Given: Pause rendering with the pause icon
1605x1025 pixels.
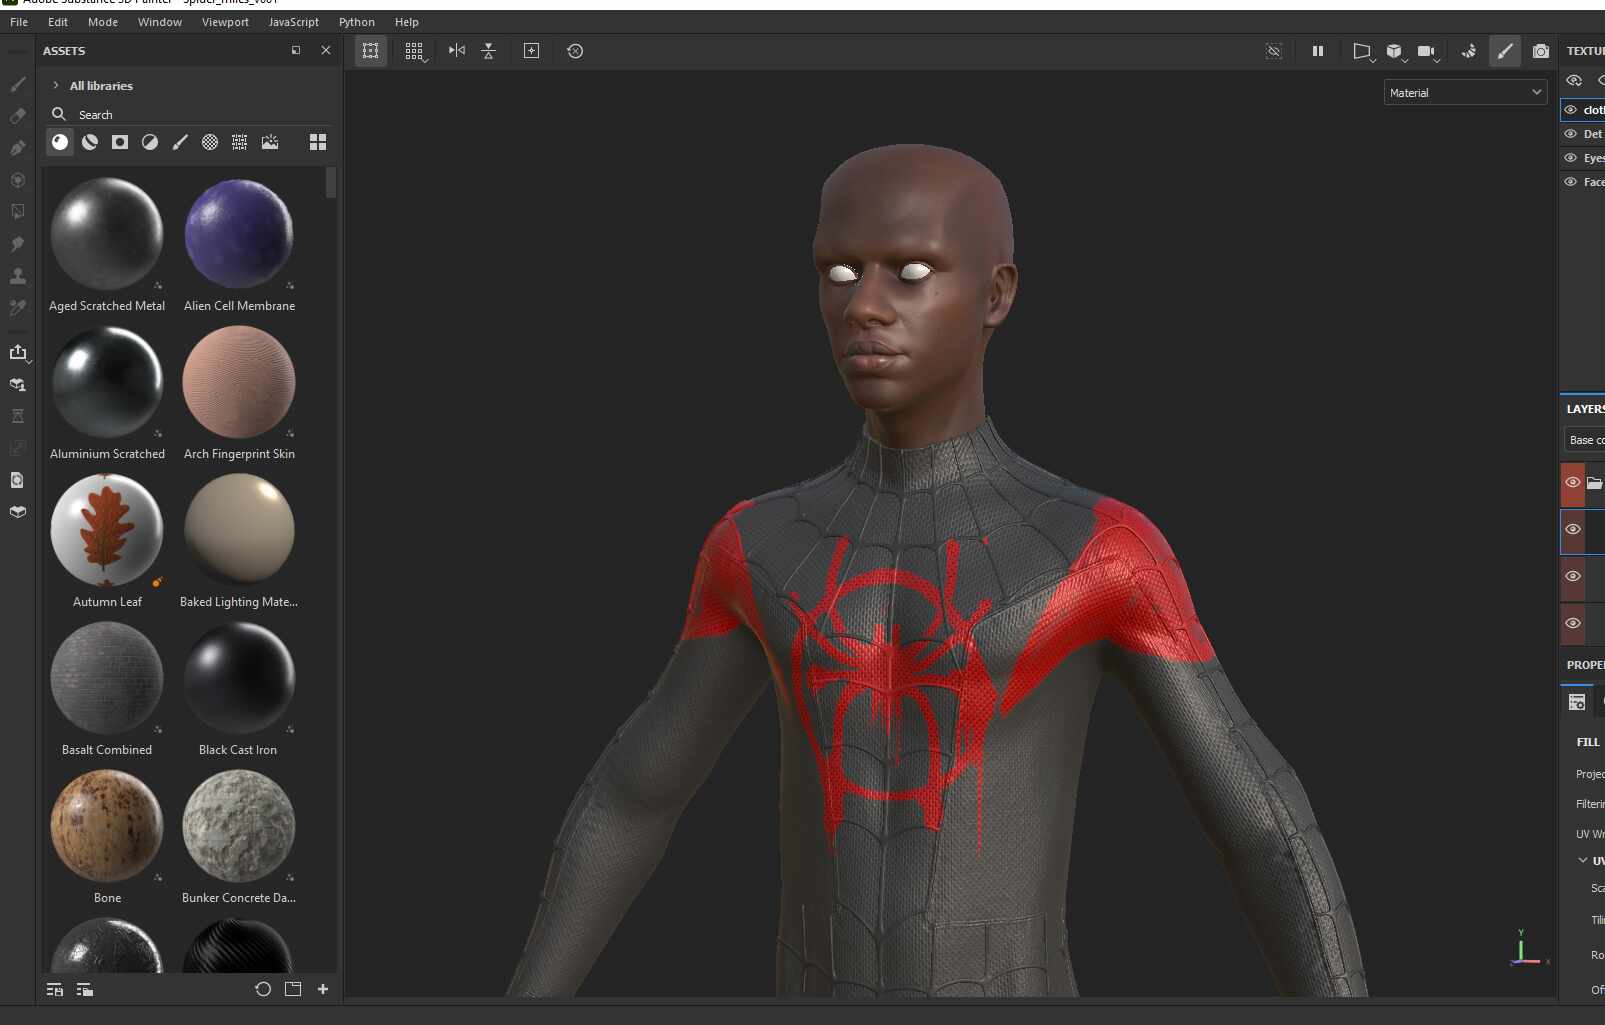Looking at the screenshot, I should pos(1318,51).
